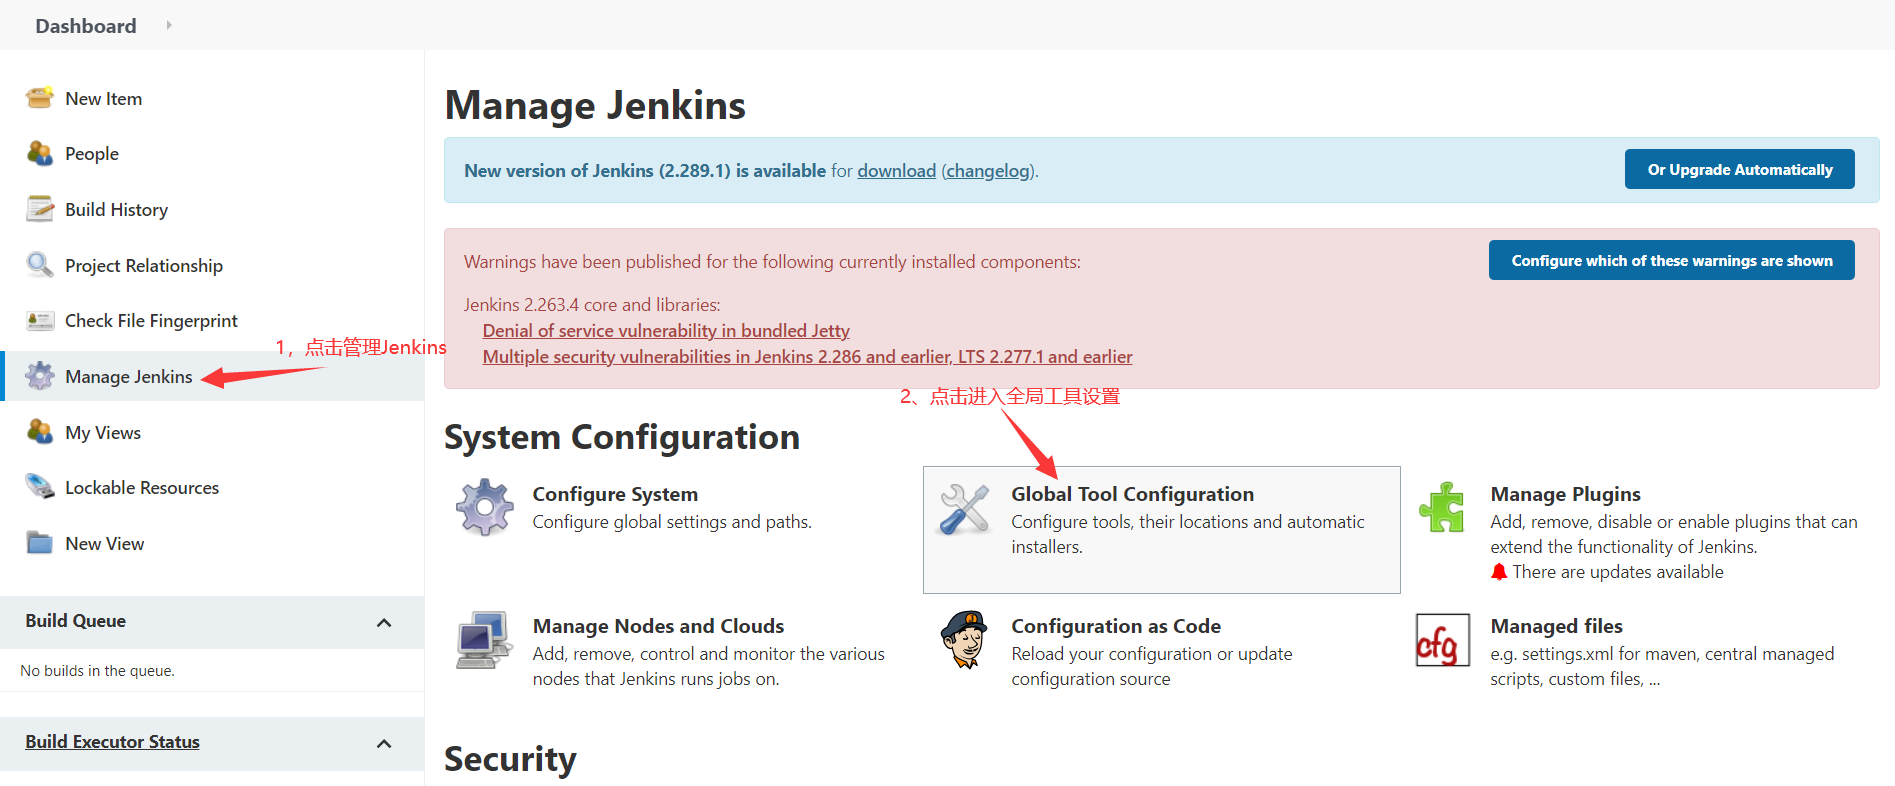Click 'Jenkins 2.263.4 core and libraries:' text
Screen dimensions: 1895x786
tap(592, 305)
